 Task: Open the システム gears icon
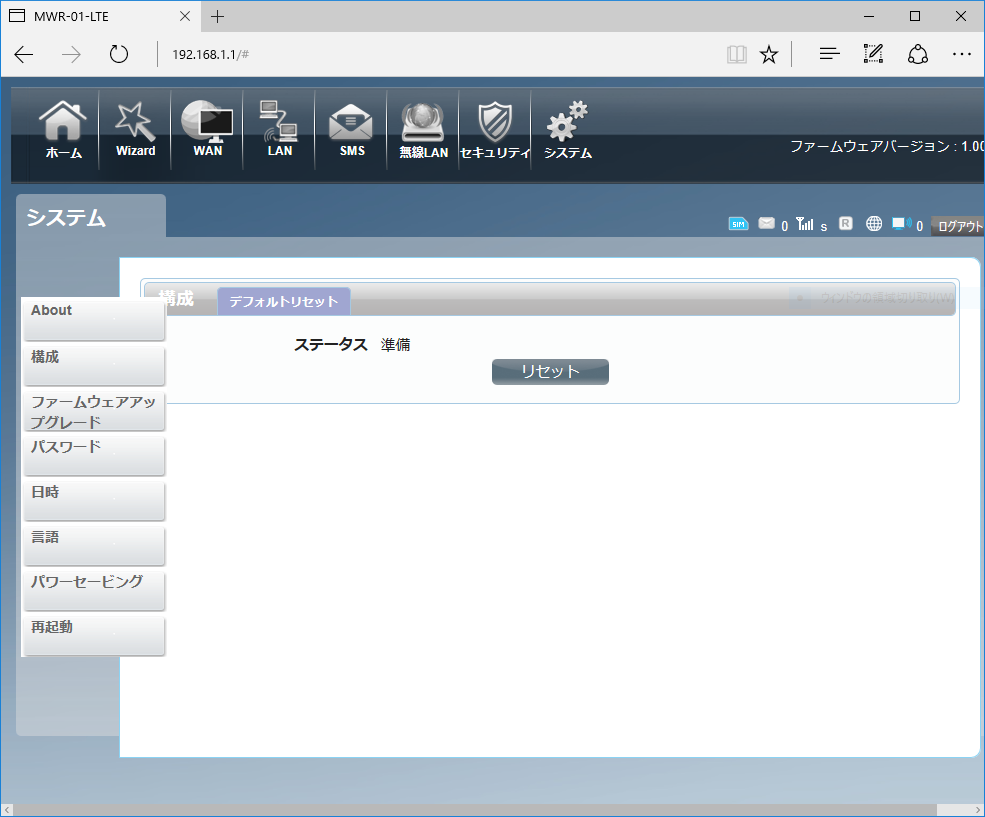[x=567, y=130]
